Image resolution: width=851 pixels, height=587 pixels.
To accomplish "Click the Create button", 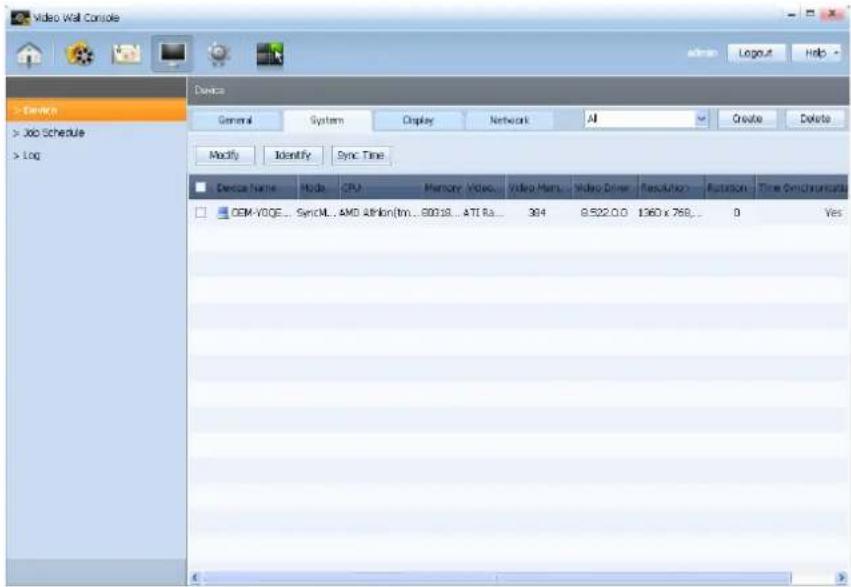I will tap(747, 119).
